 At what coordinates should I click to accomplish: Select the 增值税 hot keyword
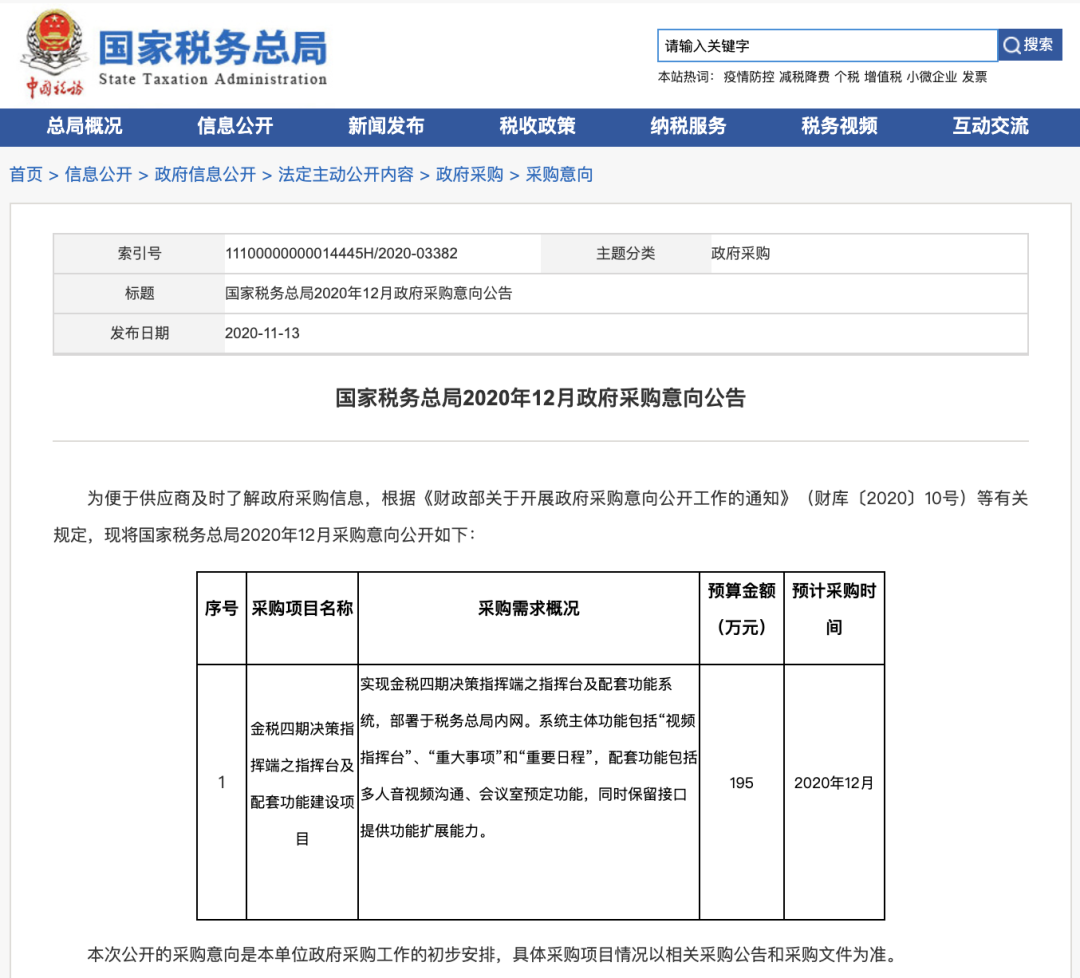pyautogui.click(x=883, y=77)
